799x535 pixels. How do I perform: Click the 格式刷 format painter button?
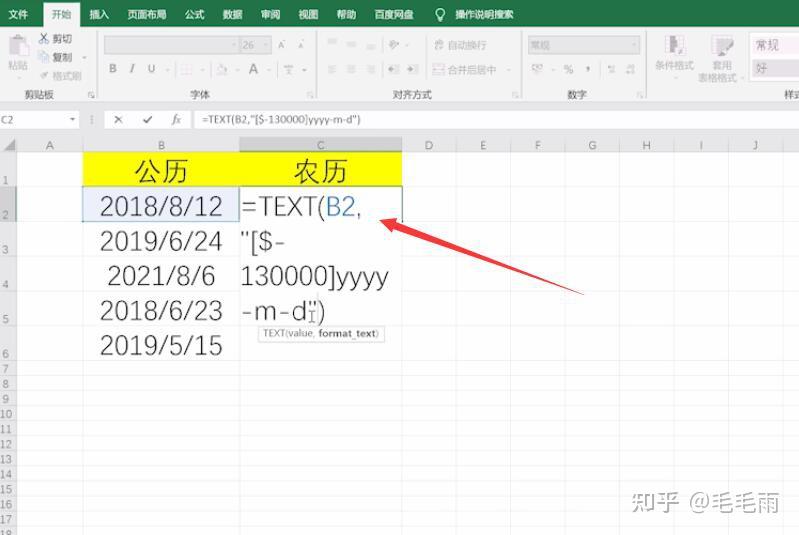[x=61, y=76]
